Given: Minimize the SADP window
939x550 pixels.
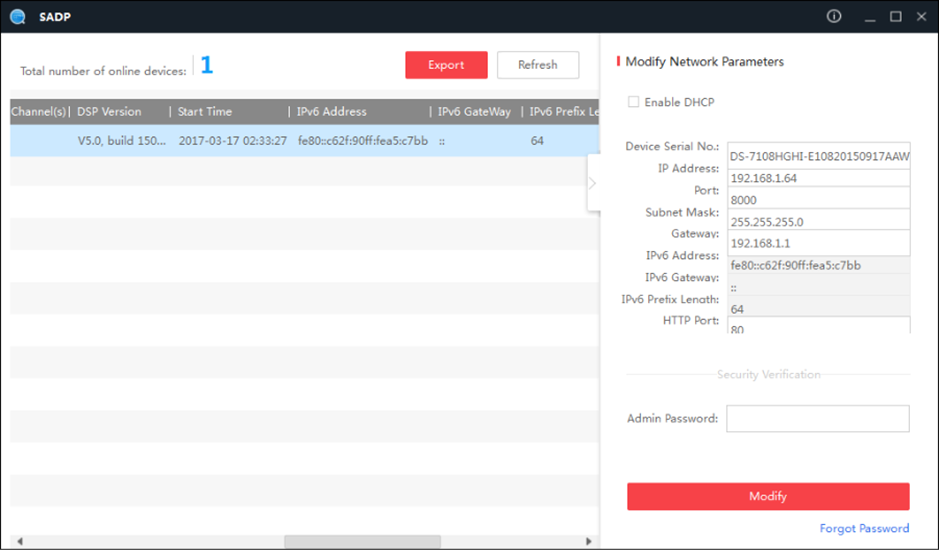Looking at the screenshot, I should click(x=869, y=16).
